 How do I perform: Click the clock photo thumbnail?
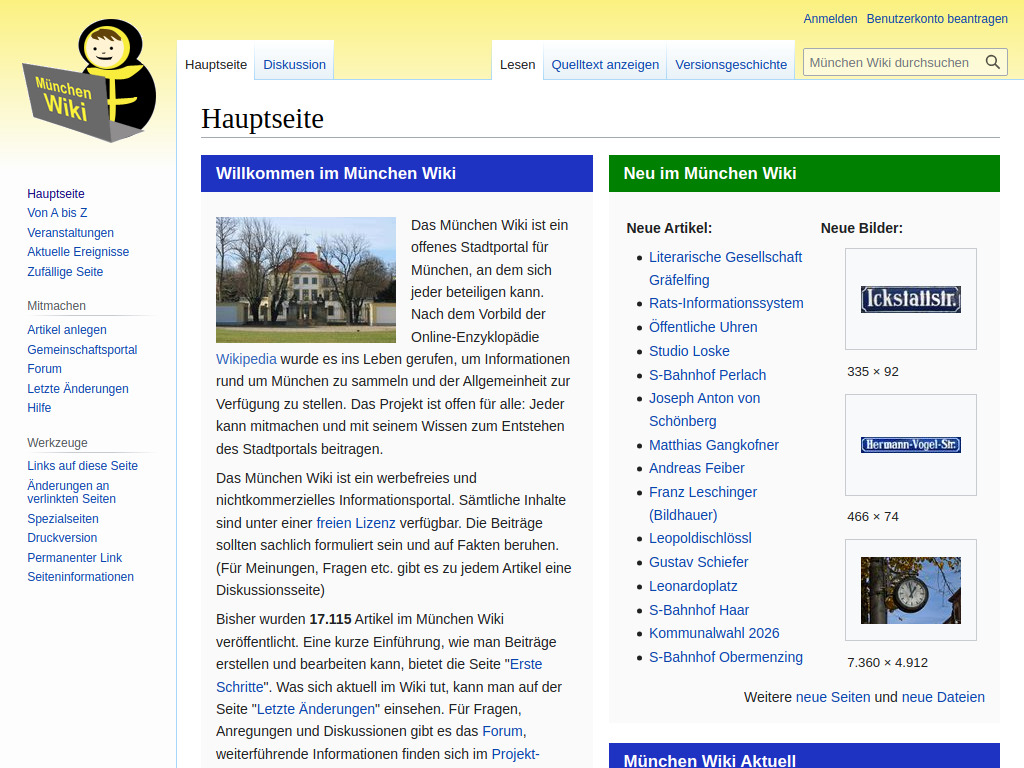pyautogui.click(x=910, y=590)
